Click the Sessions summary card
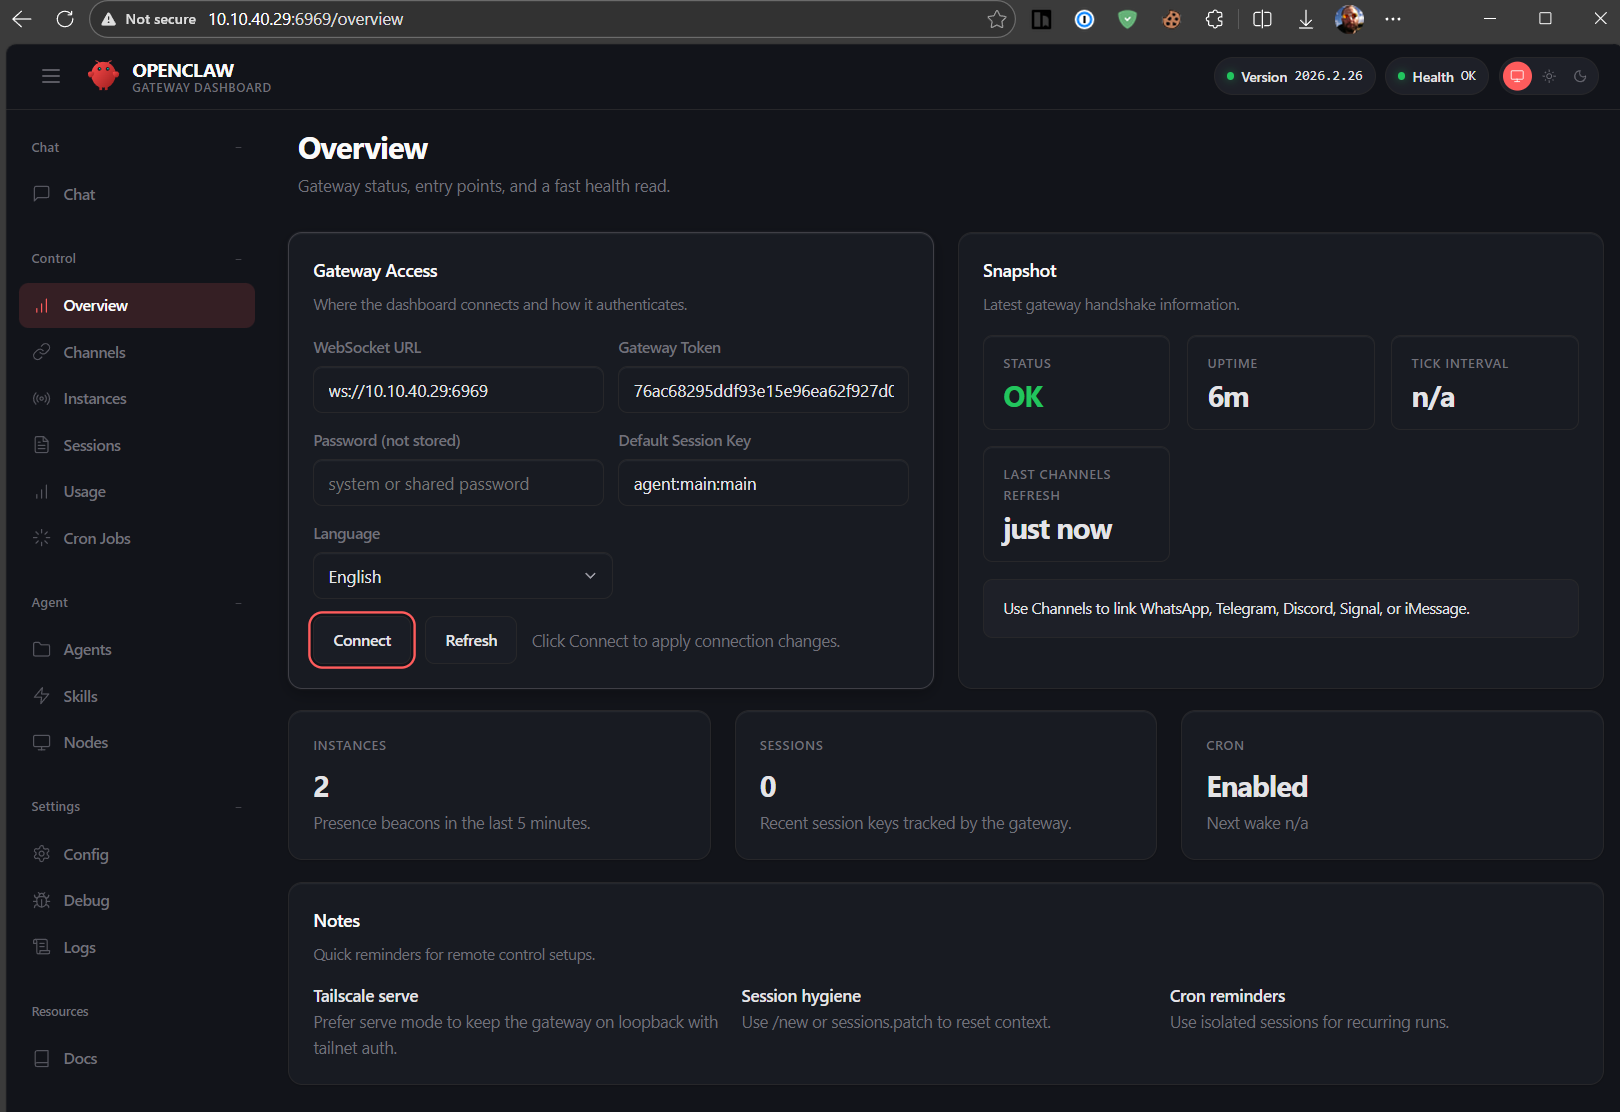The width and height of the screenshot is (1620, 1112). tap(945, 785)
